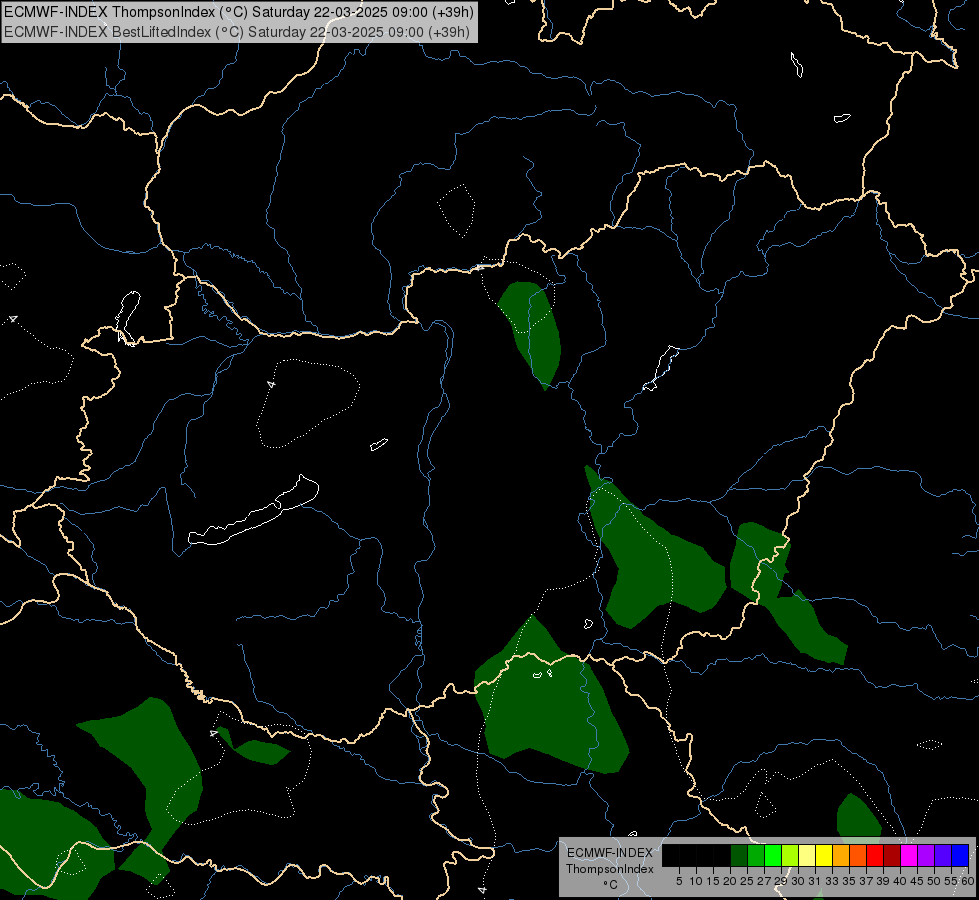This screenshot has width=979, height=900.
Task: Click the °C unit label in legend
Action: click(610, 885)
